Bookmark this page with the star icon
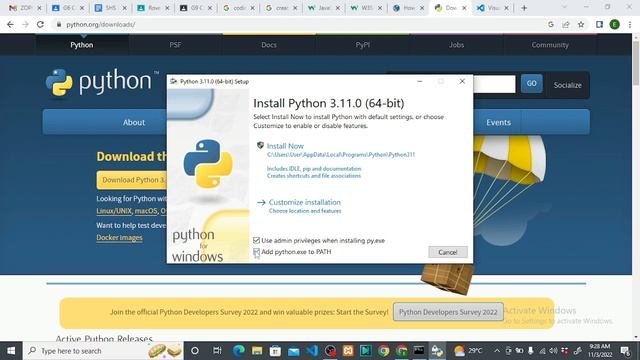This screenshot has width=640, height=360. 581,24
